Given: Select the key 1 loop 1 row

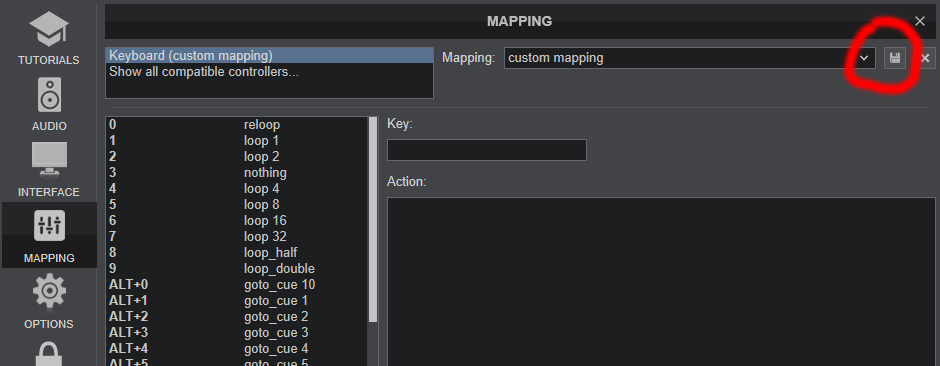Looking at the screenshot, I should click(237, 141).
